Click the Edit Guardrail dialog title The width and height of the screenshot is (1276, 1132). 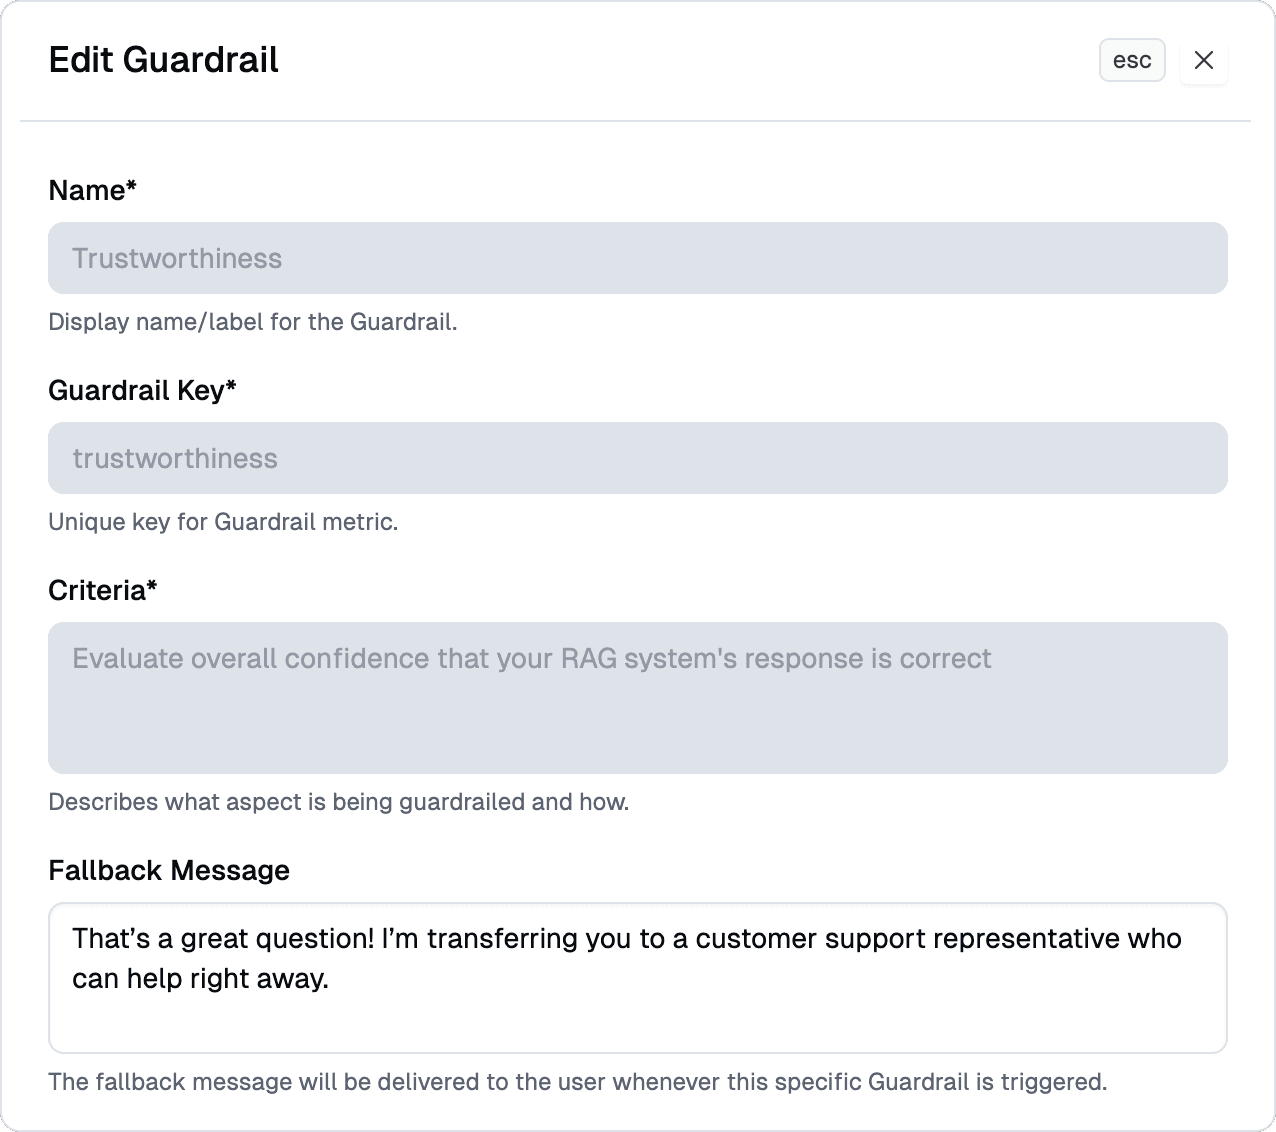164,60
